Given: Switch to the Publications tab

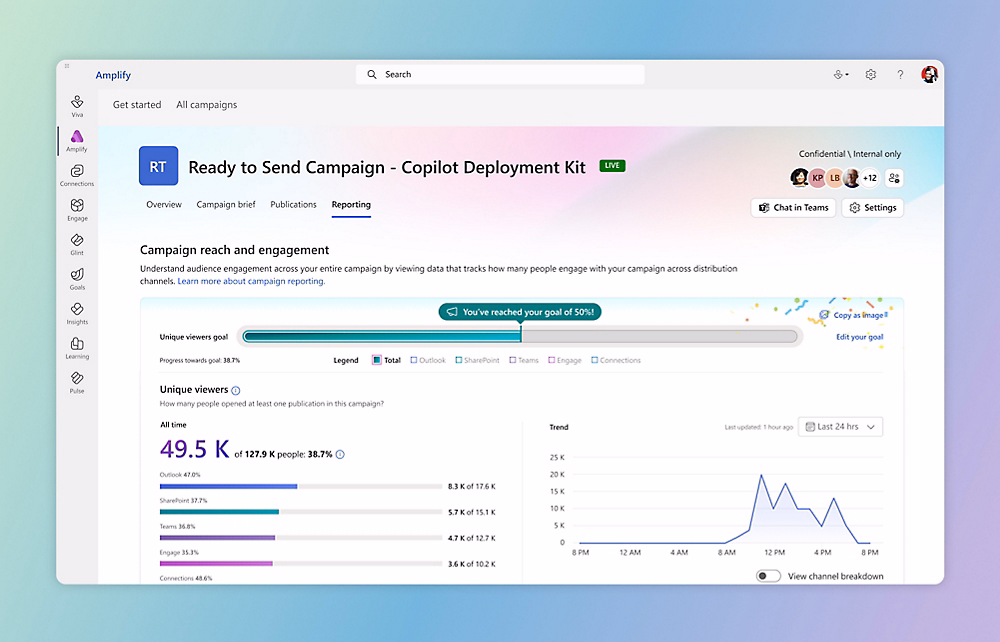Looking at the screenshot, I should 293,205.
